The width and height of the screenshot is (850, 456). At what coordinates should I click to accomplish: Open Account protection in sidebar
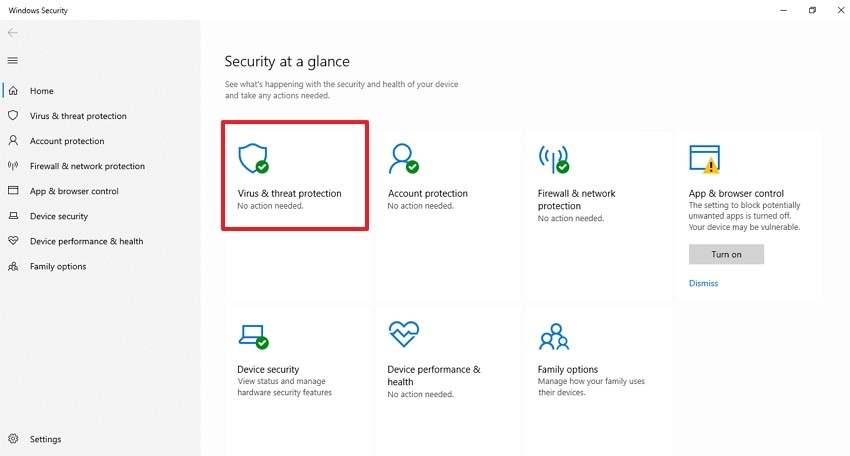coord(67,141)
